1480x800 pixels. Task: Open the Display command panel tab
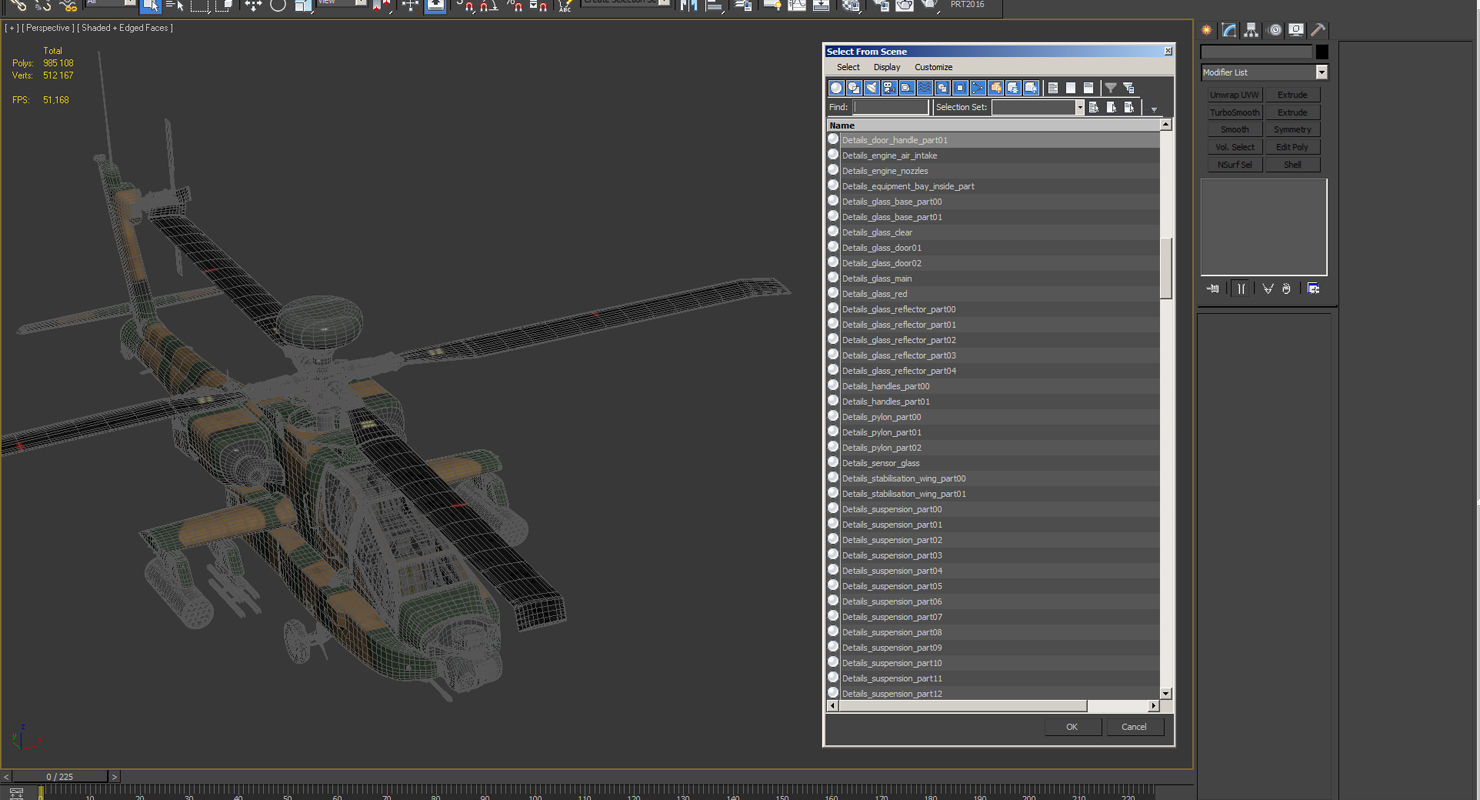click(1296, 30)
